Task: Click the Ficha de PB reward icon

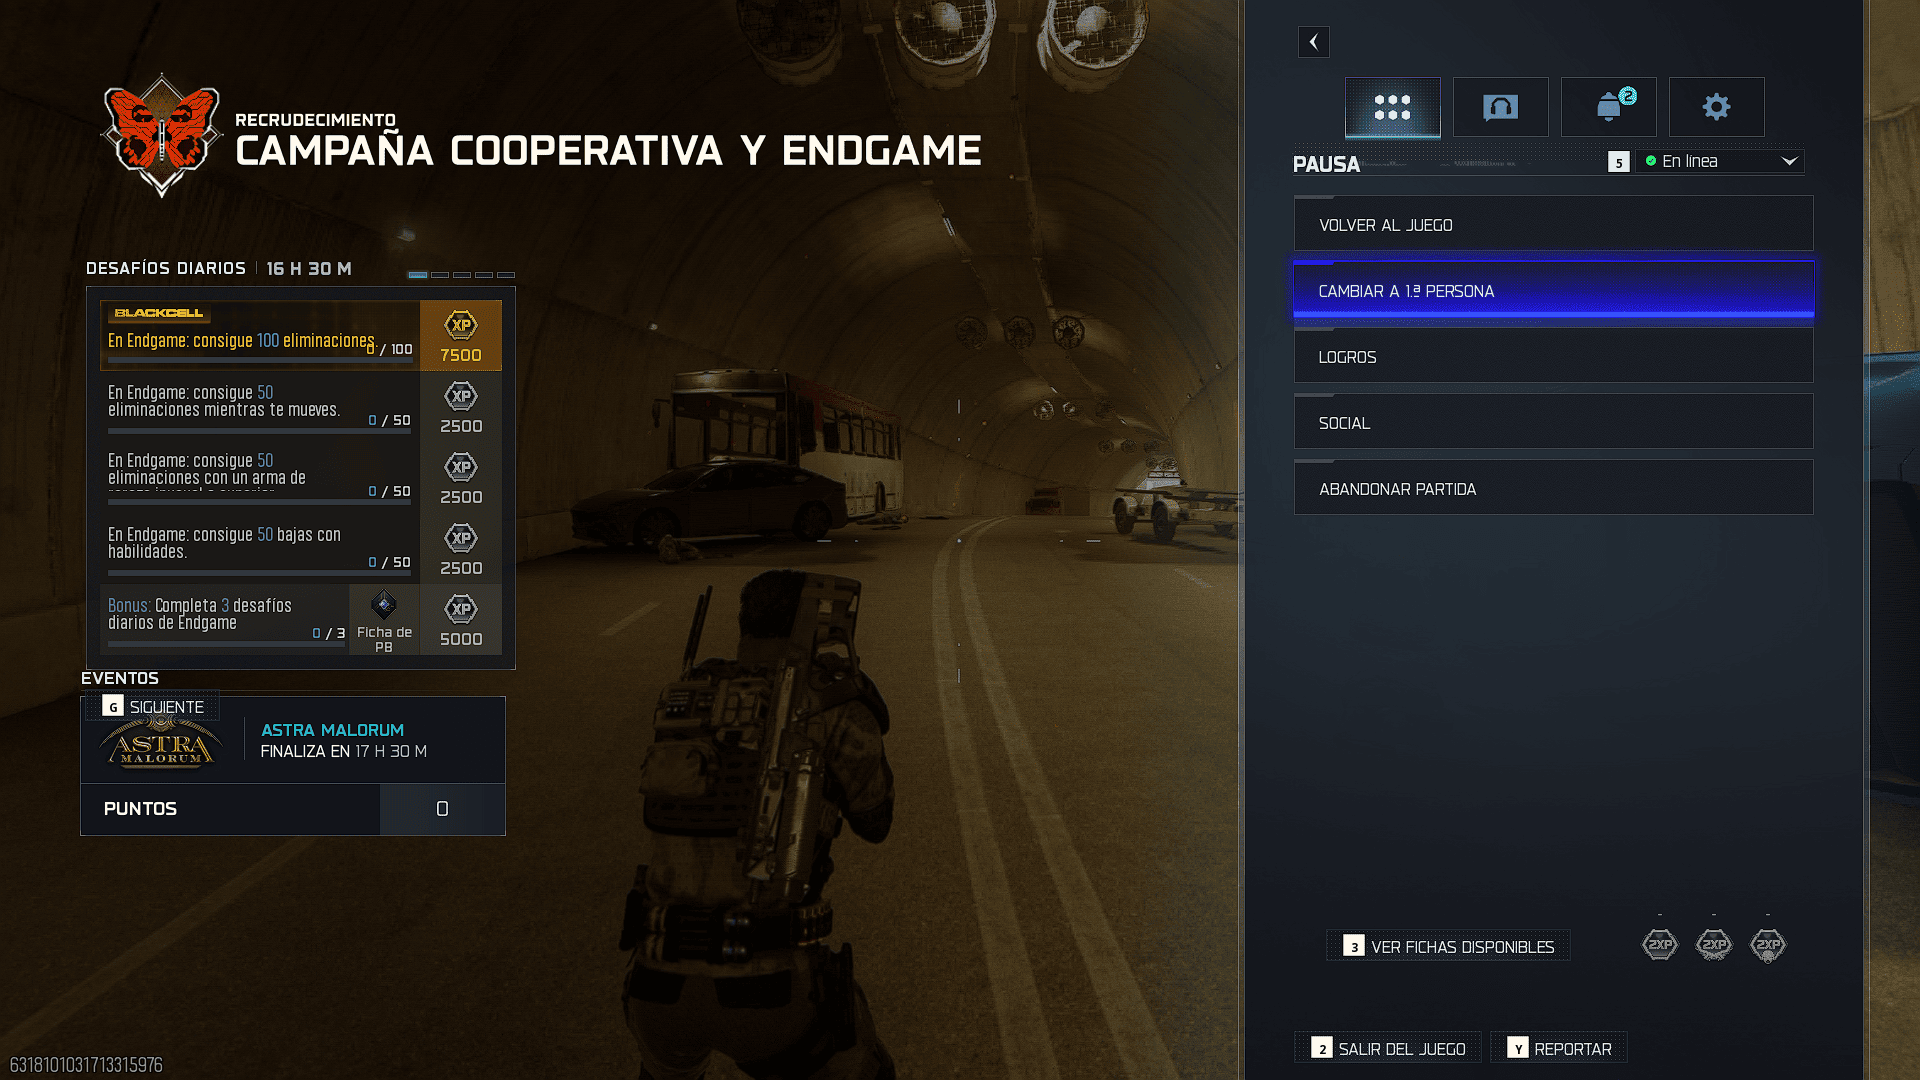Action: [384, 606]
